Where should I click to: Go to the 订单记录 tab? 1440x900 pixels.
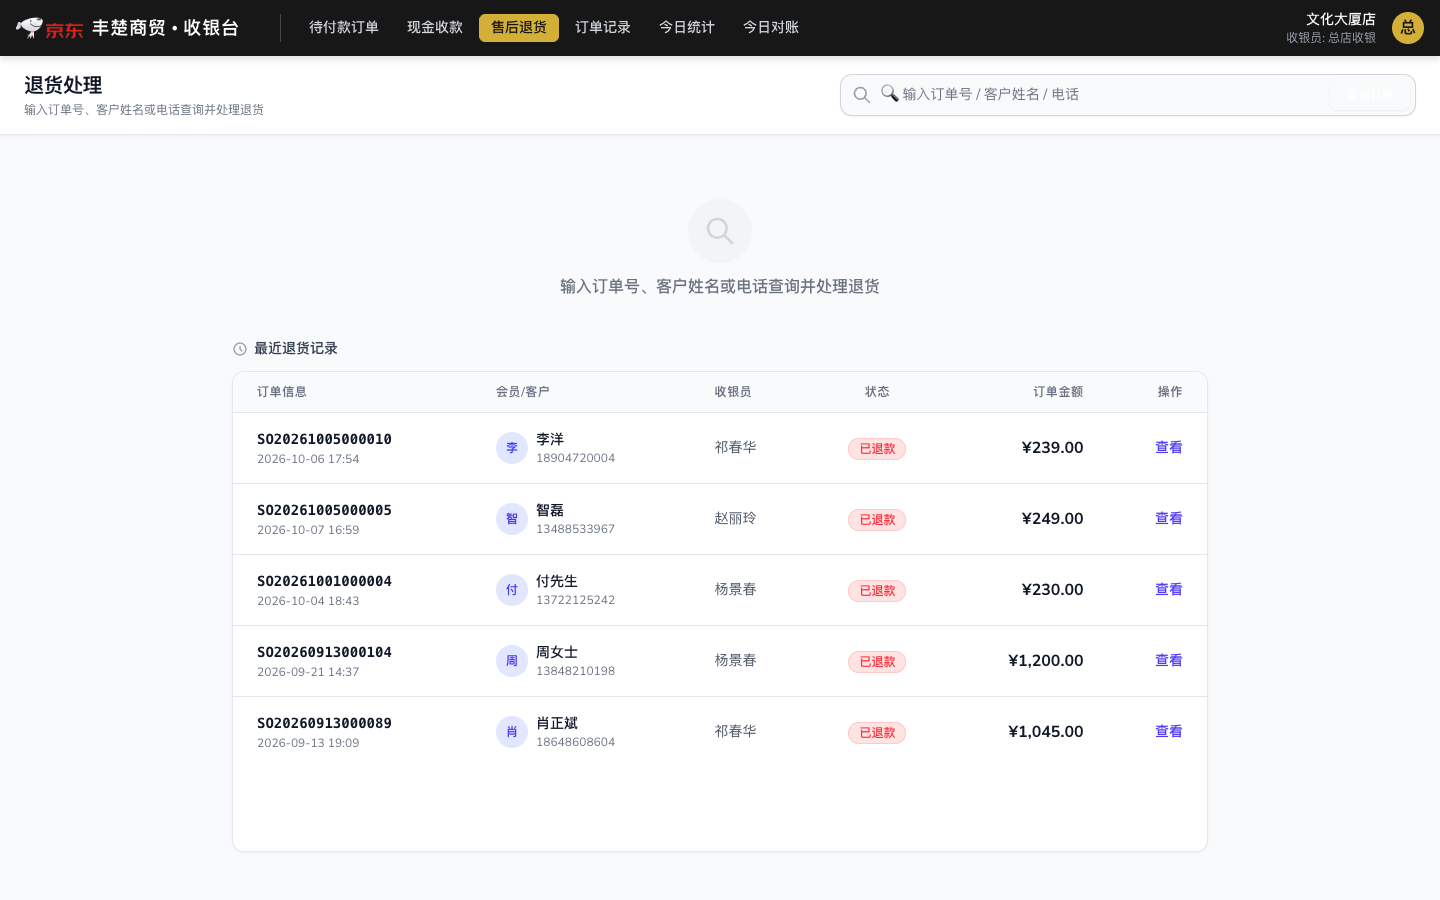pos(603,28)
